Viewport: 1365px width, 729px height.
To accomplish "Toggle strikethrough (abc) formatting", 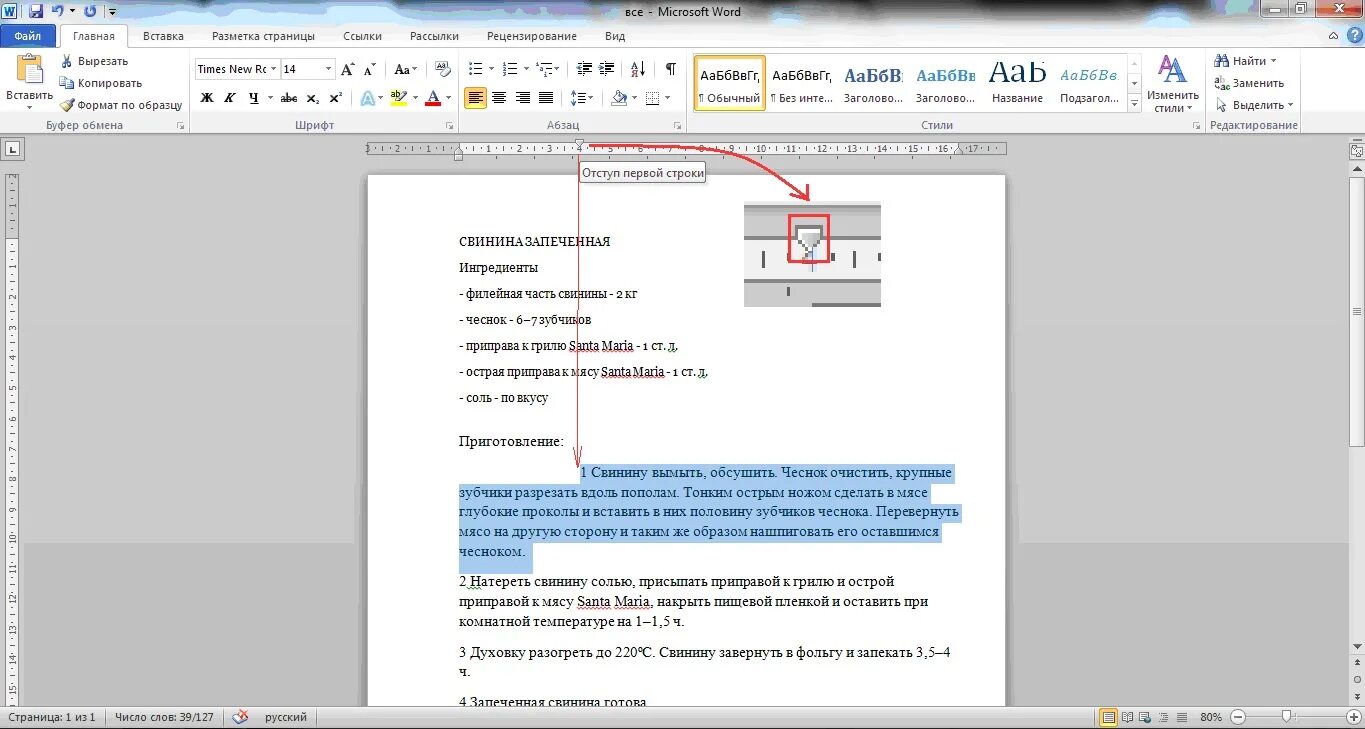I will 289,98.
